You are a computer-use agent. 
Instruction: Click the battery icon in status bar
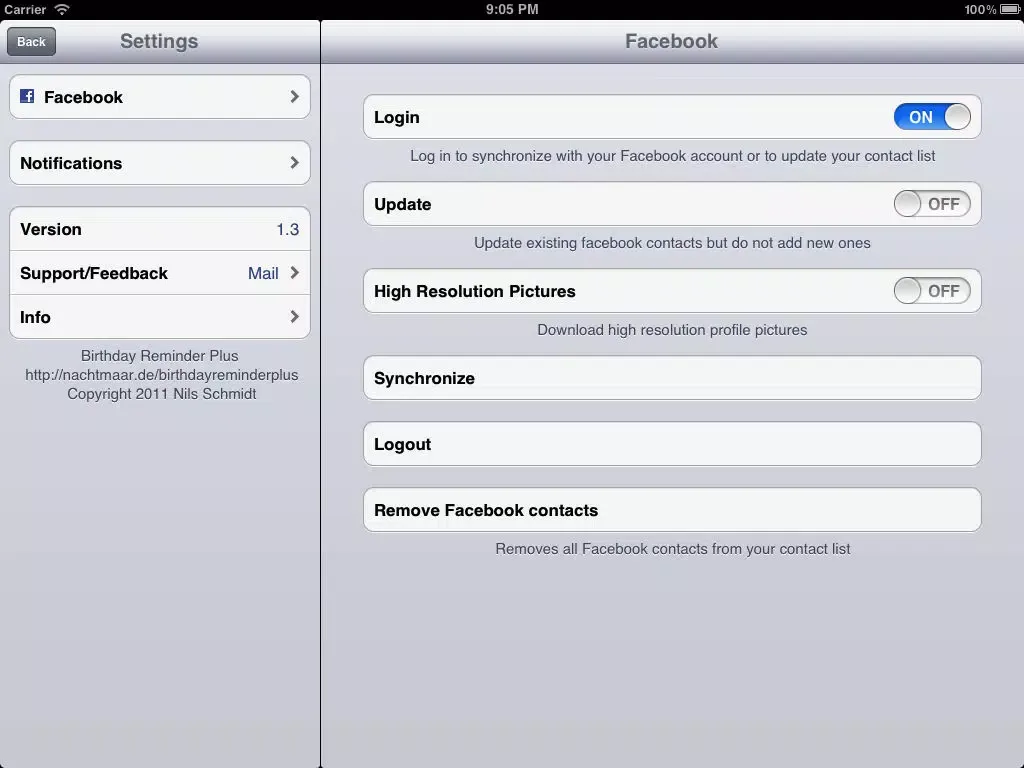coord(1010,9)
